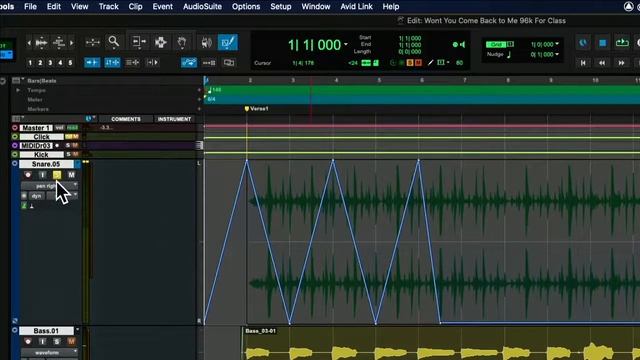Select the Selector tool

(x=161, y=42)
